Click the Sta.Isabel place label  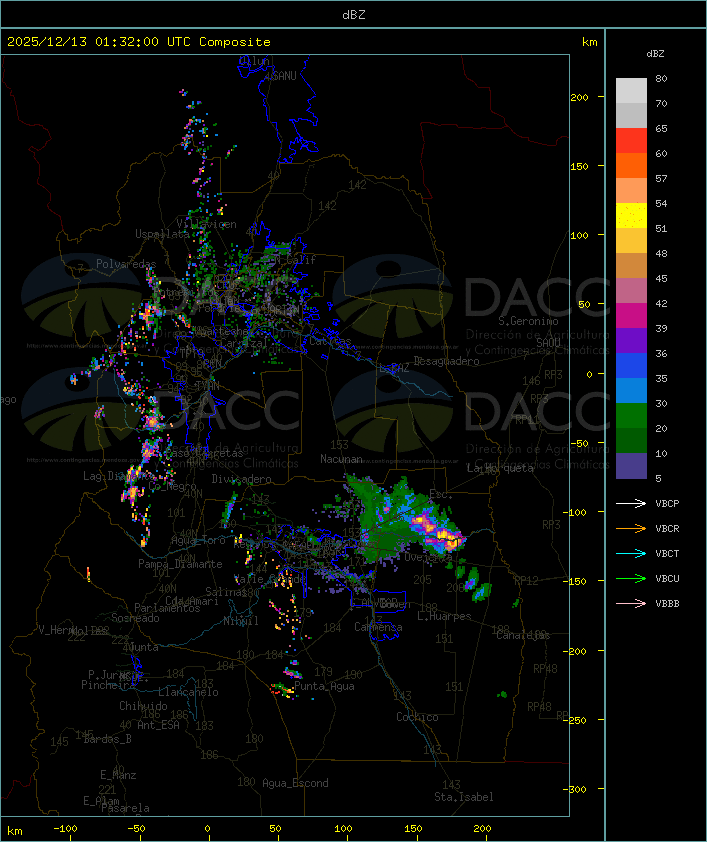tap(464, 797)
